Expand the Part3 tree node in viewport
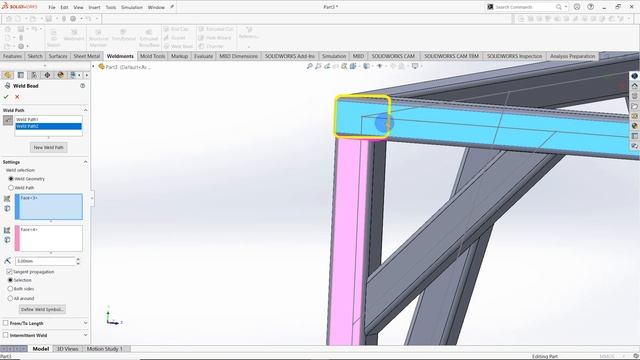Screen dimensions: 640x360 coord(93,67)
